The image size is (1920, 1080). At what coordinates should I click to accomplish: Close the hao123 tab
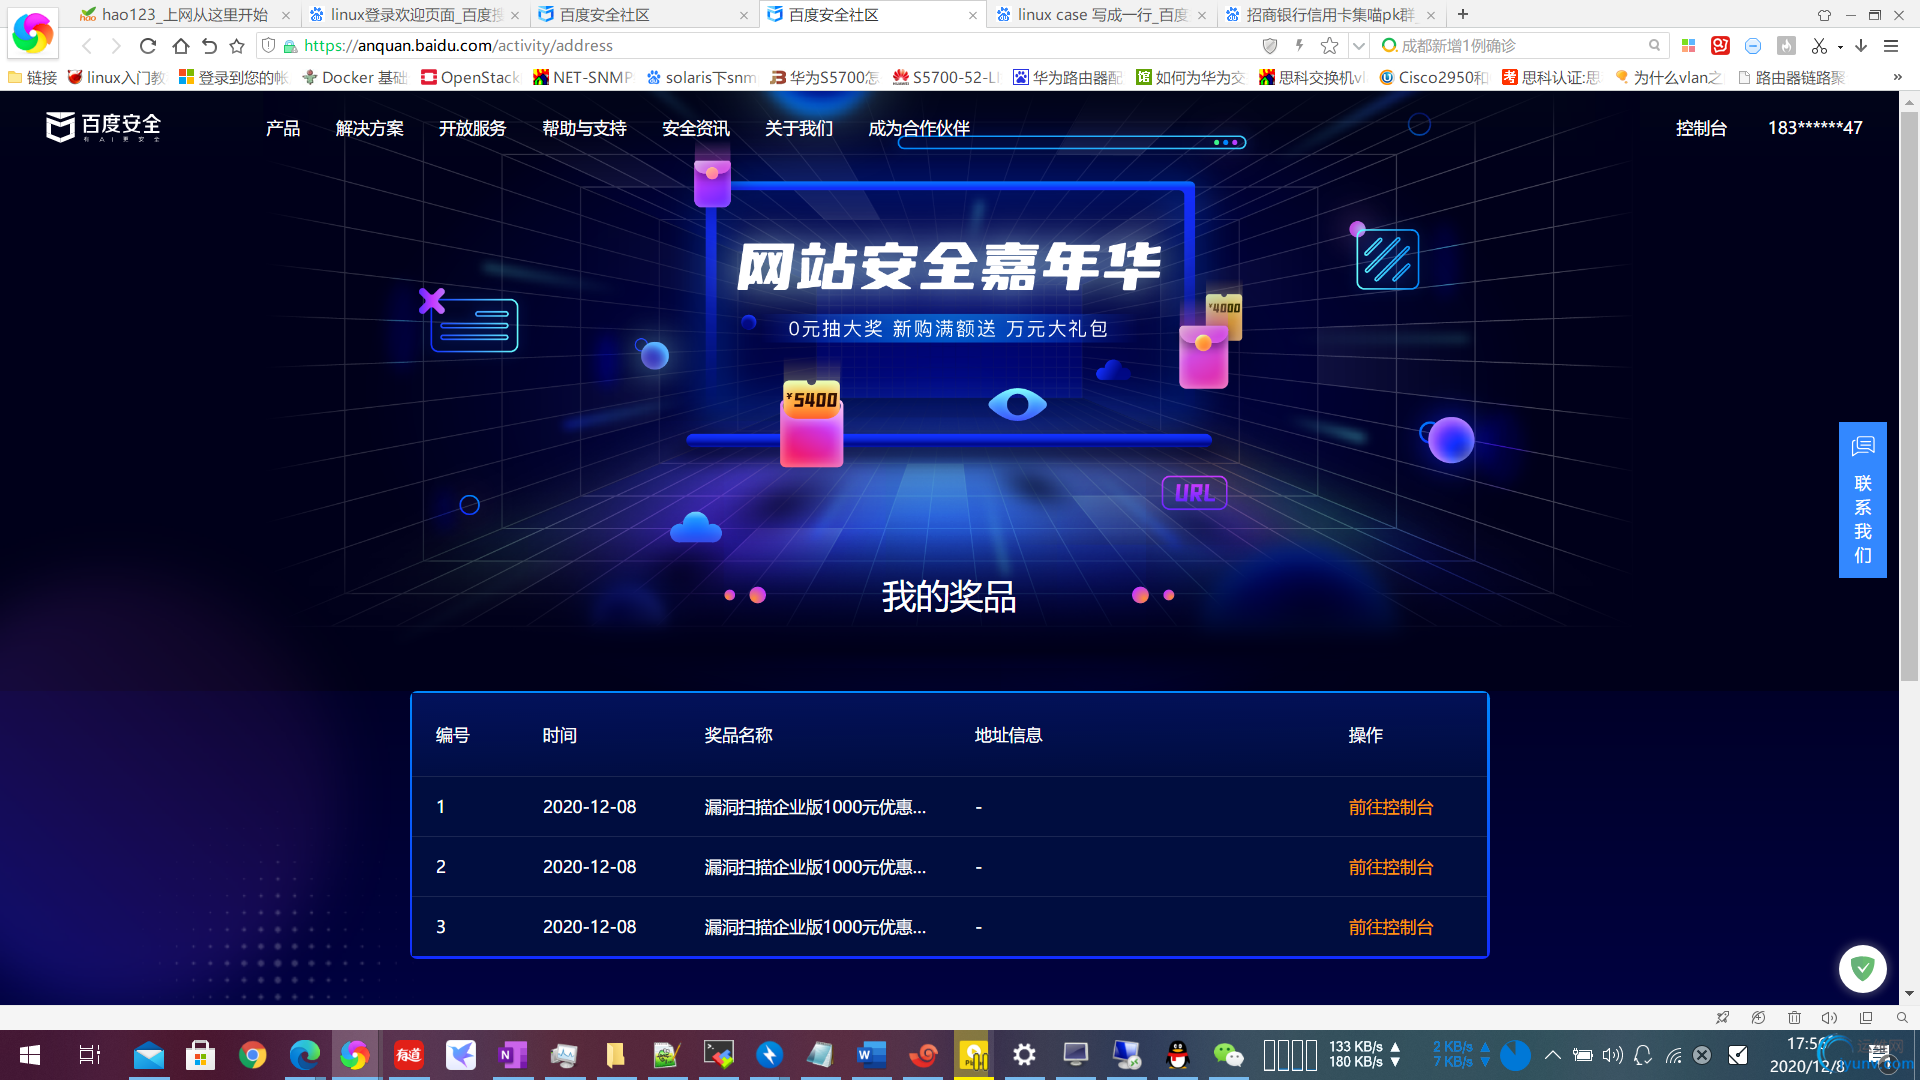pos(286,15)
